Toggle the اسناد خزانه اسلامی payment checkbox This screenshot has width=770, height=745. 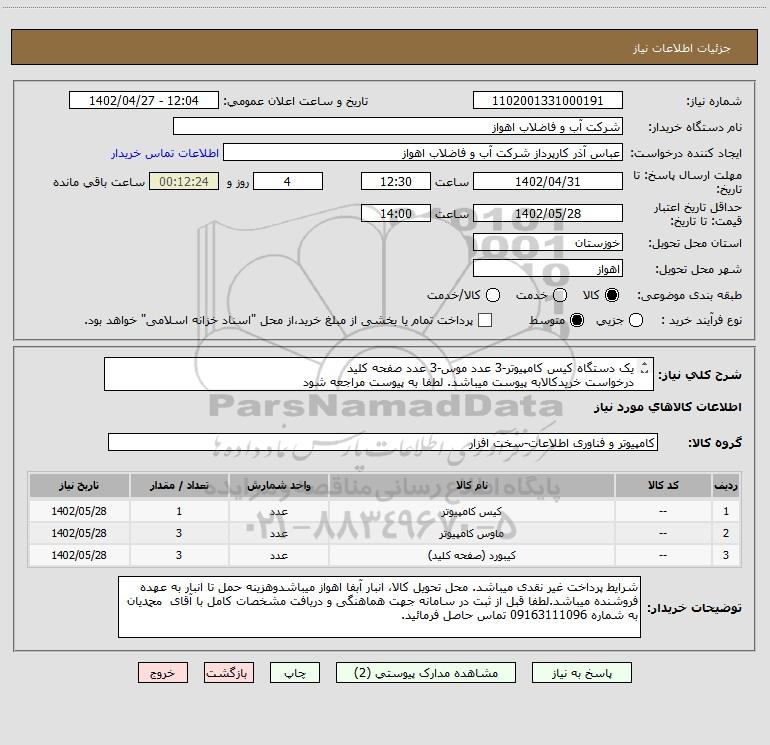[x=485, y=320]
